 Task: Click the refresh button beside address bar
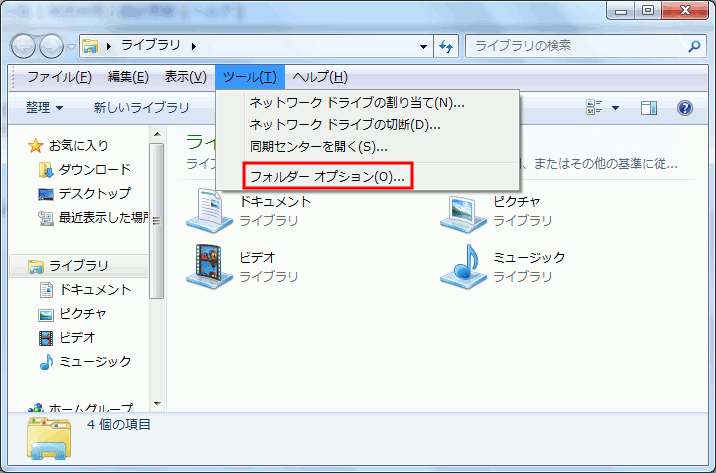click(447, 46)
